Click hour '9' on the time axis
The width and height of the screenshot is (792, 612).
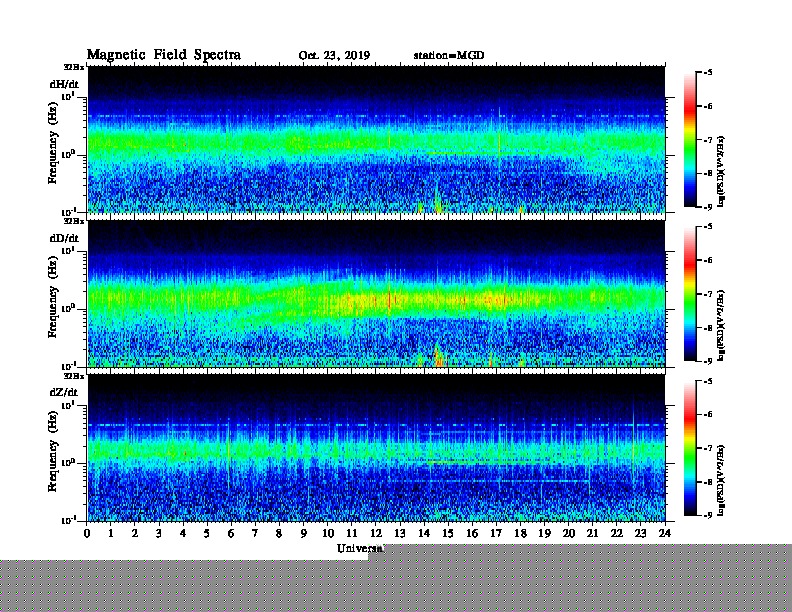tap(304, 533)
